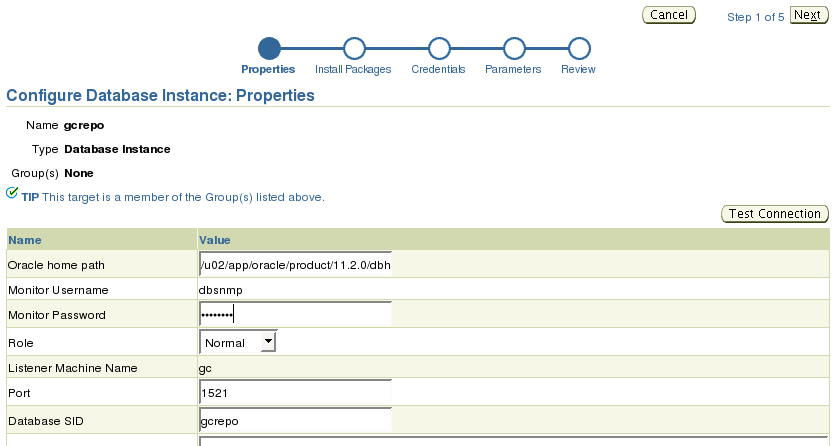Click the Install Packages step label

pos(353,69)
